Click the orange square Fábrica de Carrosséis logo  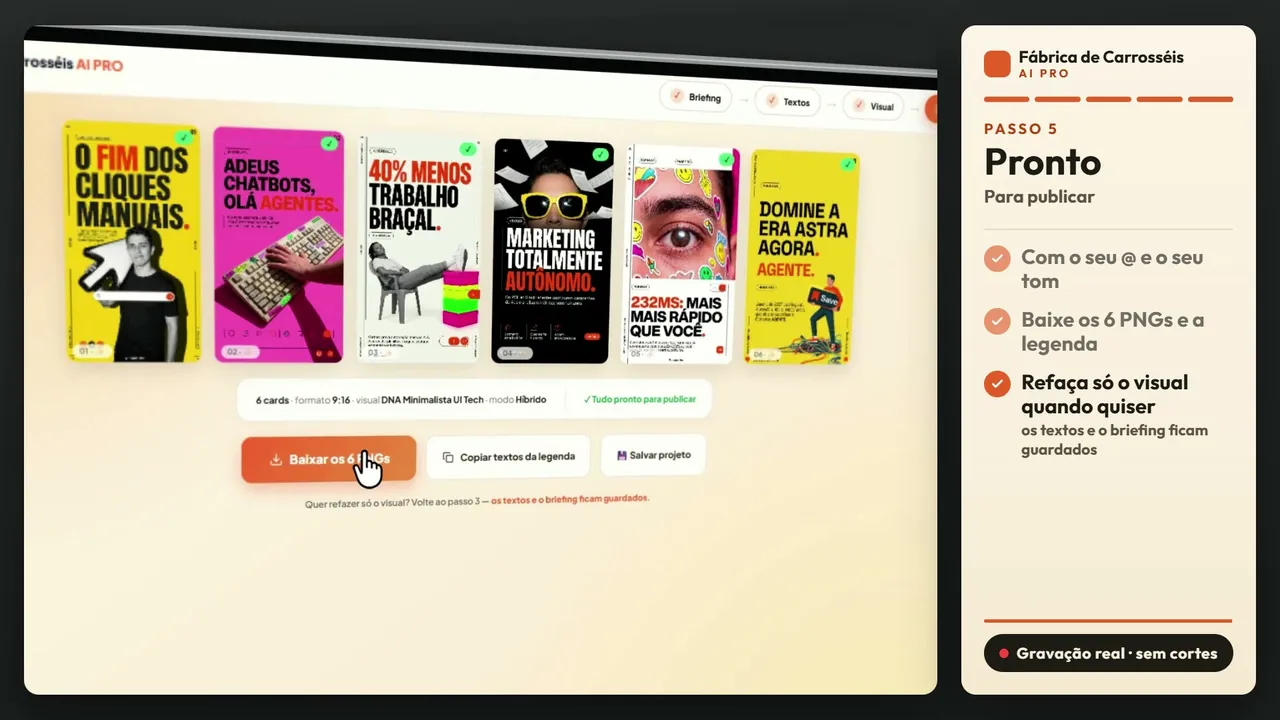tap(997, 64)
